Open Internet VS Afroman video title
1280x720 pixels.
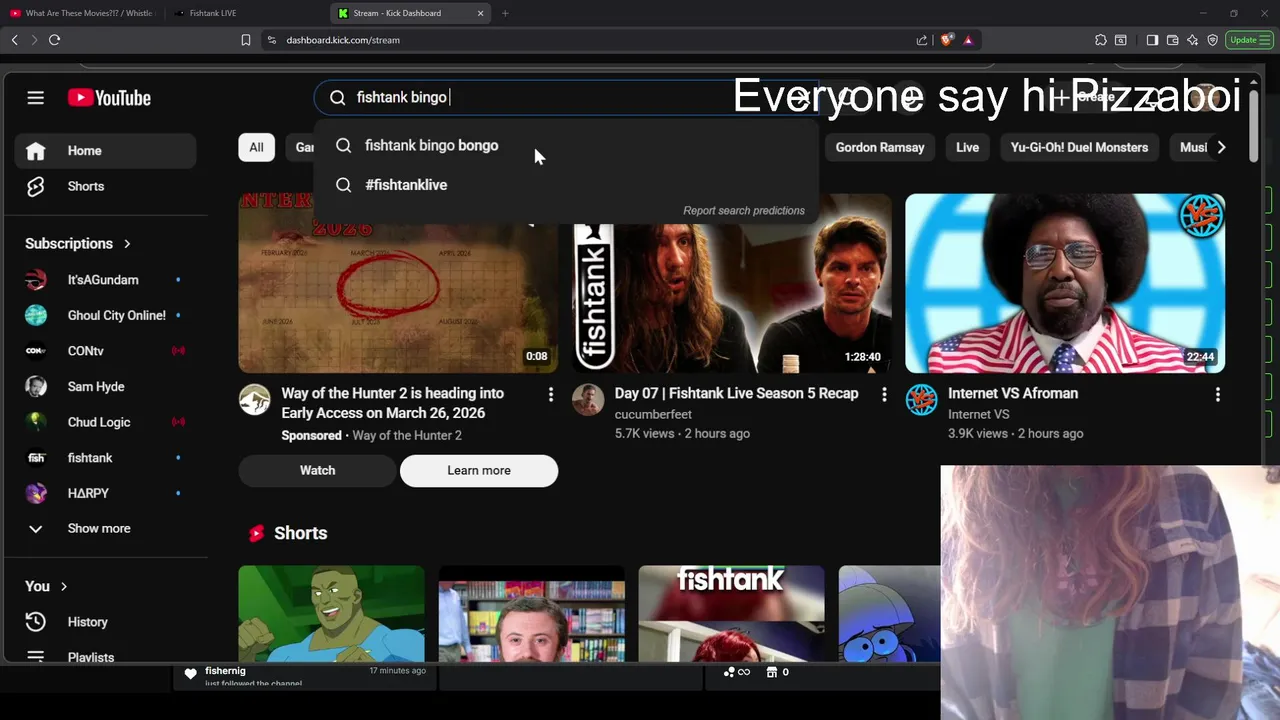(x=1013, y=393)
